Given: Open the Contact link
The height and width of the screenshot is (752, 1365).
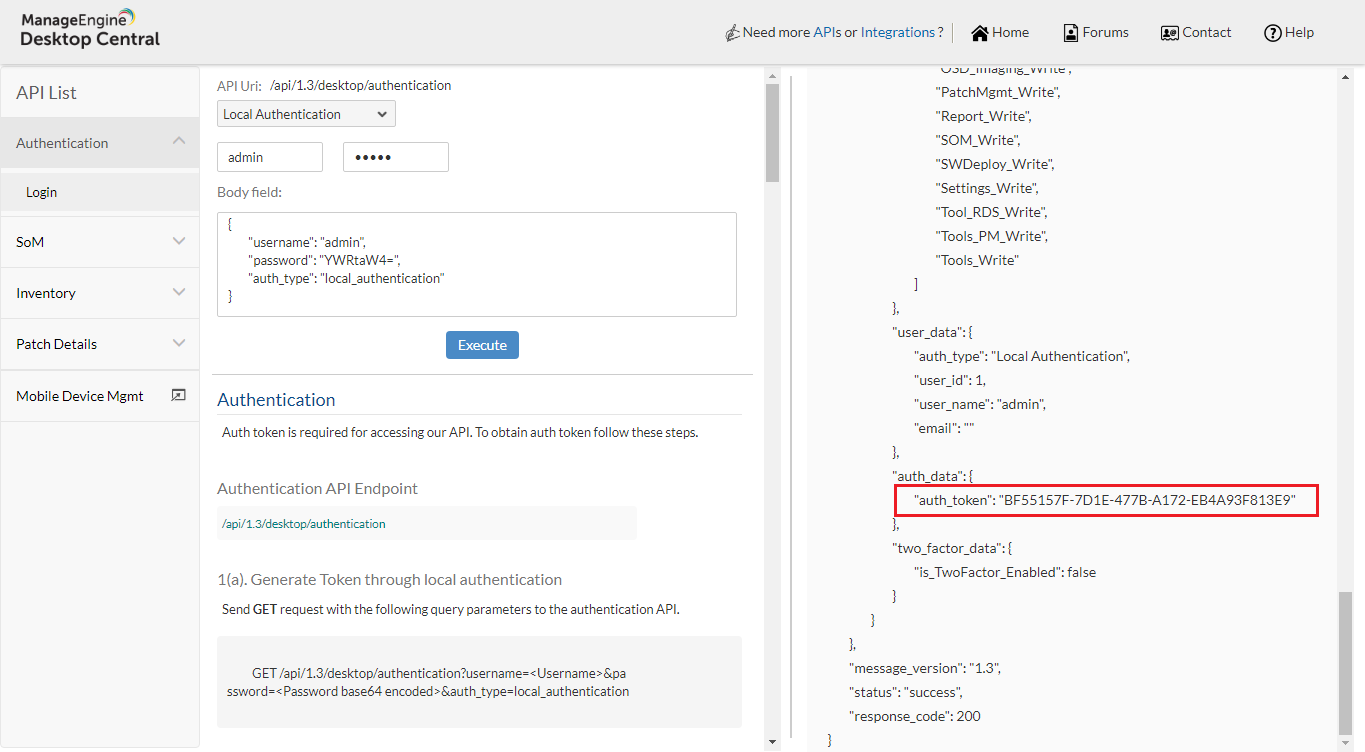Looking at the screenshot, I should [1207, 33].
